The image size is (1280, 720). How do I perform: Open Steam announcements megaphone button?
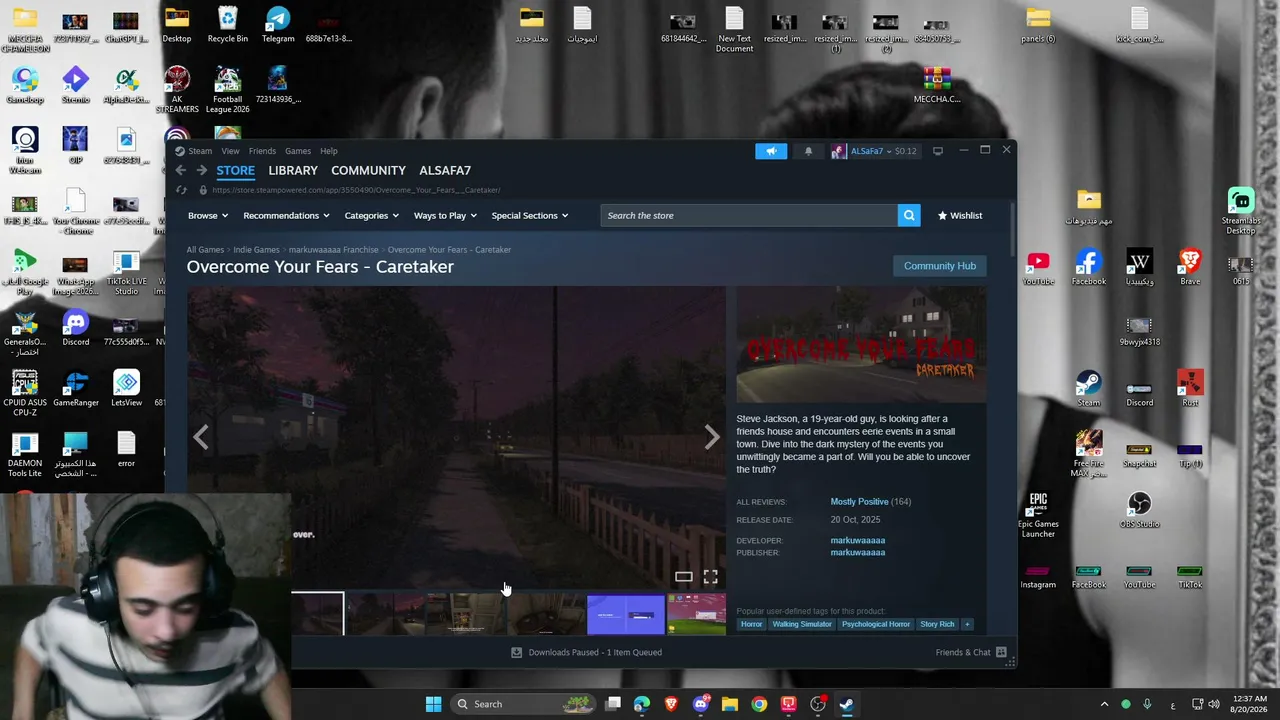(771, 151)
